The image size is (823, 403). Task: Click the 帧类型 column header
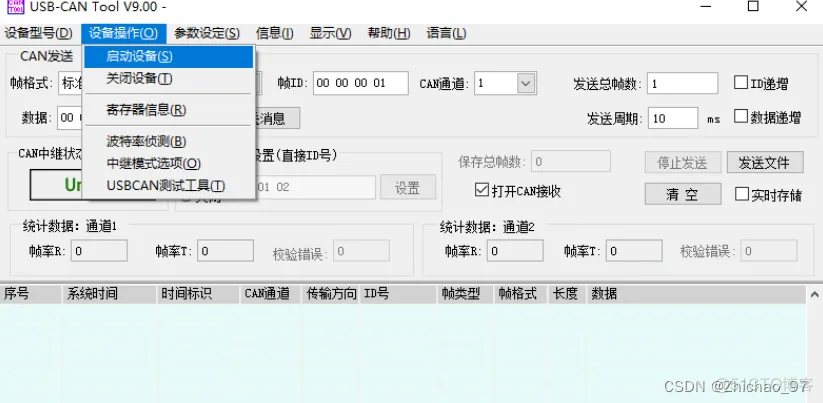click(x=466, y=294)
